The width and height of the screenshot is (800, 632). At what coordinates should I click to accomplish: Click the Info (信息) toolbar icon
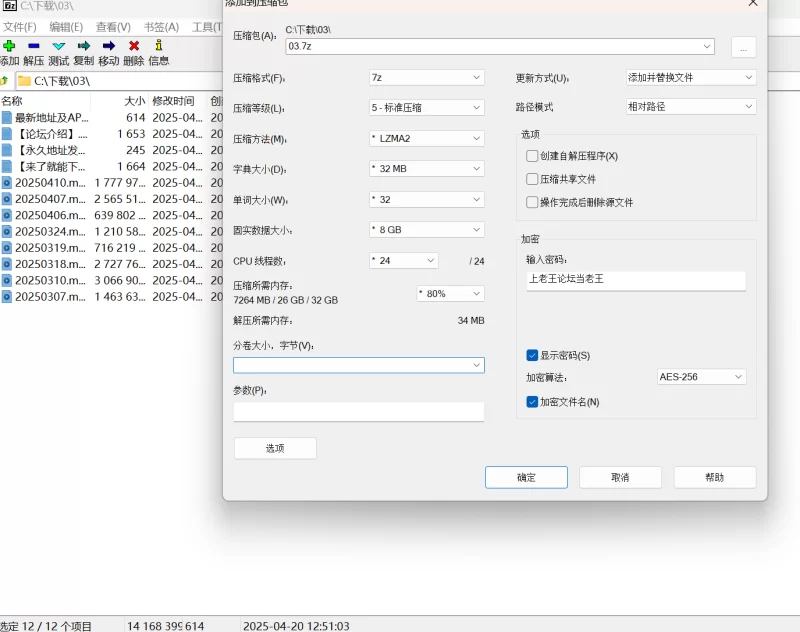pyautogui.click(x=158, y=46)
